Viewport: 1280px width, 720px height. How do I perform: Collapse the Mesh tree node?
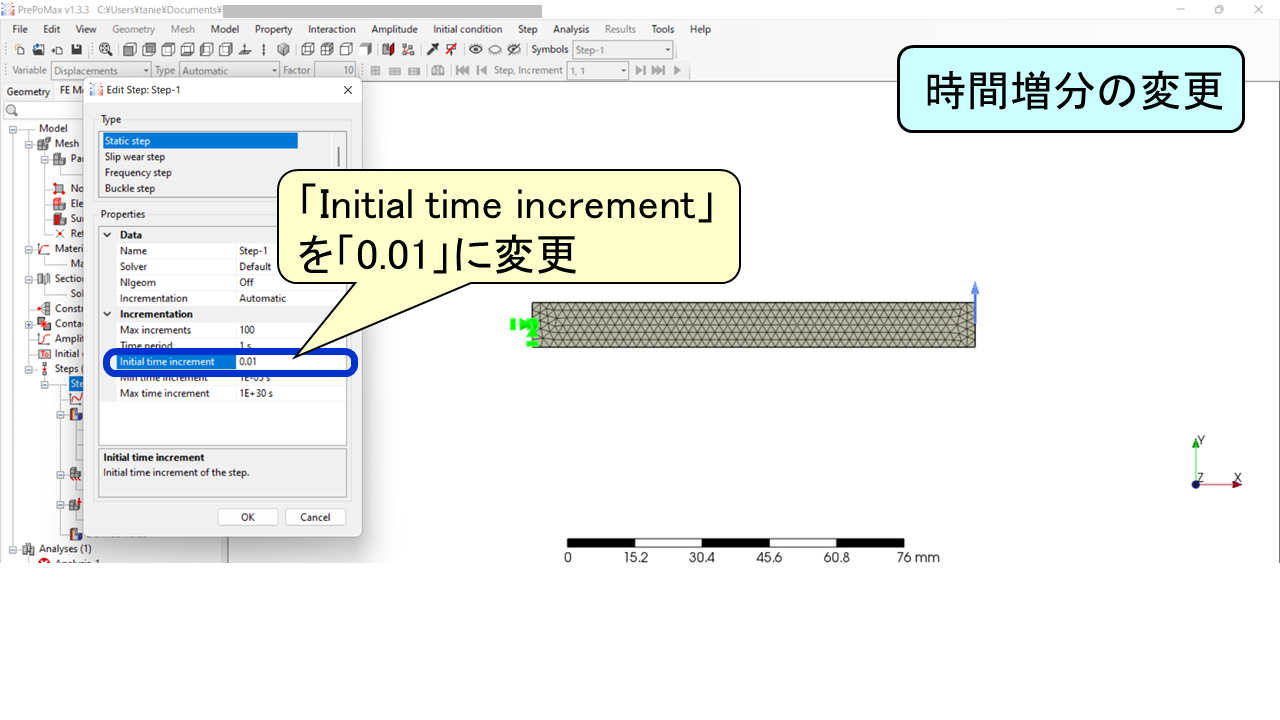coord(29,143)
